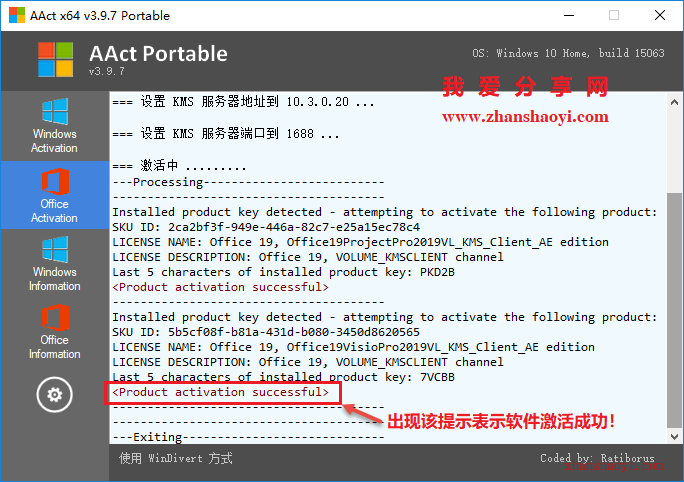The image size is (684, 482).
Task: Click the AAct title bar app icon
Action: tap(17, 15)
